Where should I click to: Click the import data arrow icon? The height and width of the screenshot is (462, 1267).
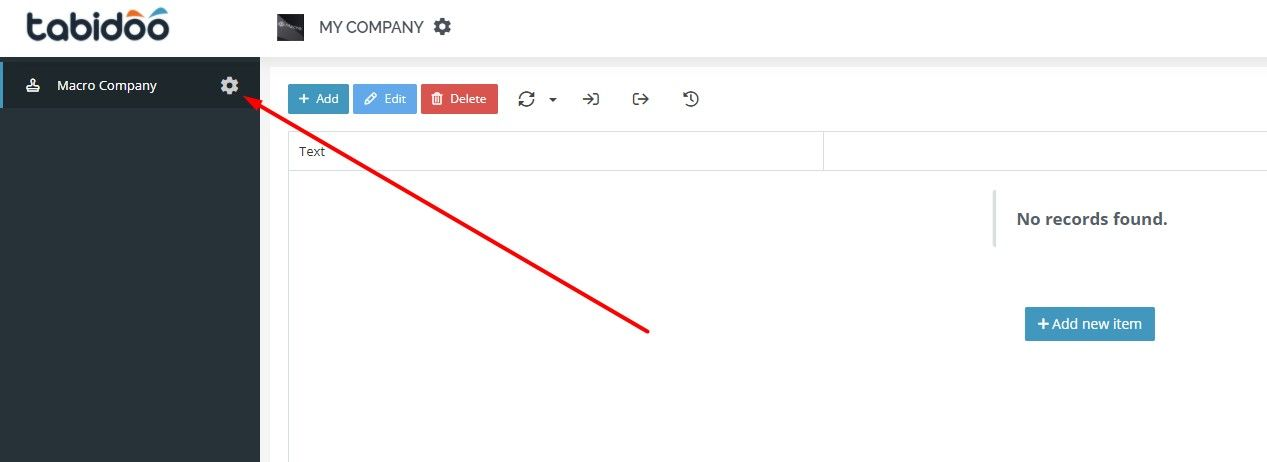[591, 99]
